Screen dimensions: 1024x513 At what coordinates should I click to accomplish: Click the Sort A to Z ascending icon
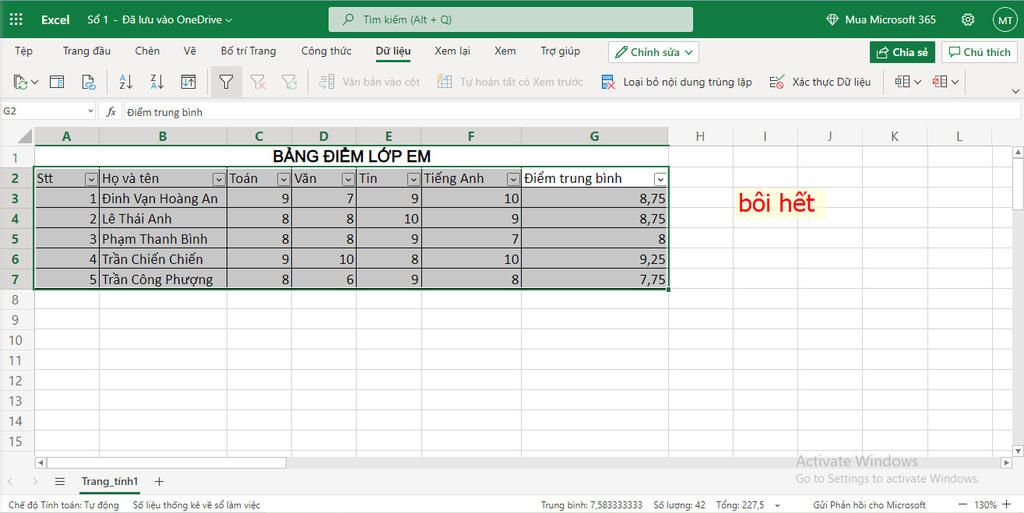tap(126, 82)
